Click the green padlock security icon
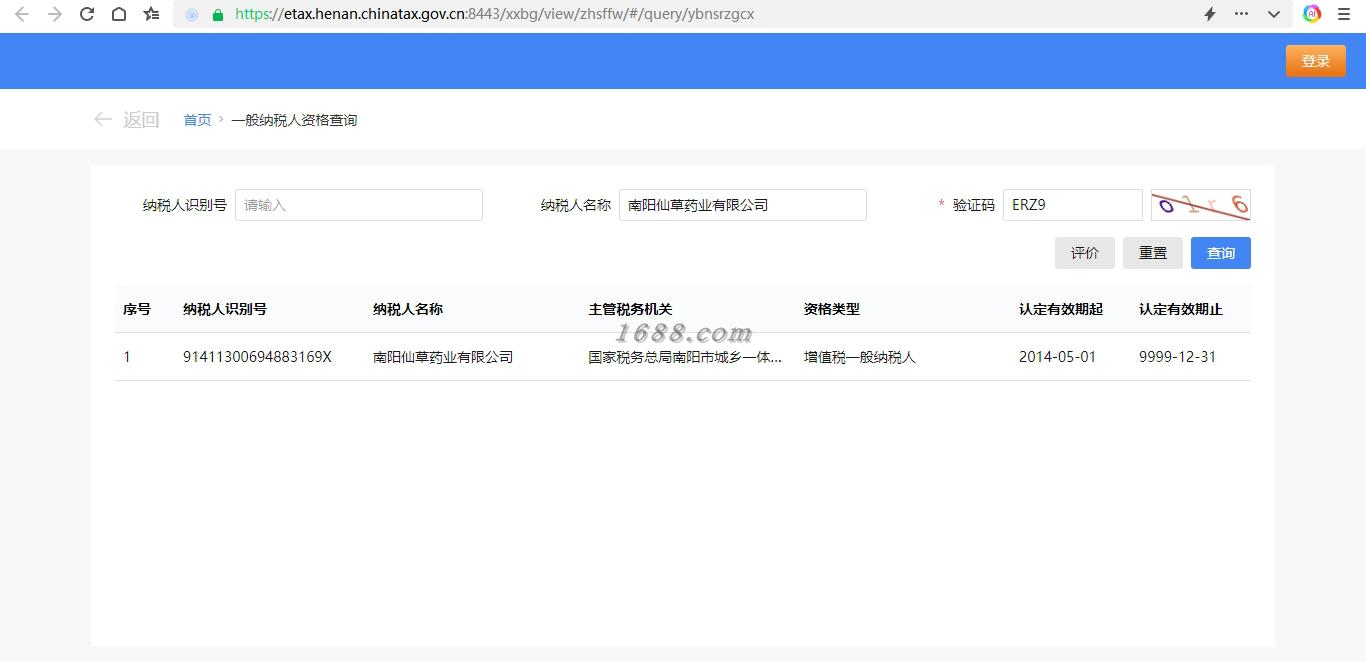Screen dimensions: 1366x662 (218, 14)
